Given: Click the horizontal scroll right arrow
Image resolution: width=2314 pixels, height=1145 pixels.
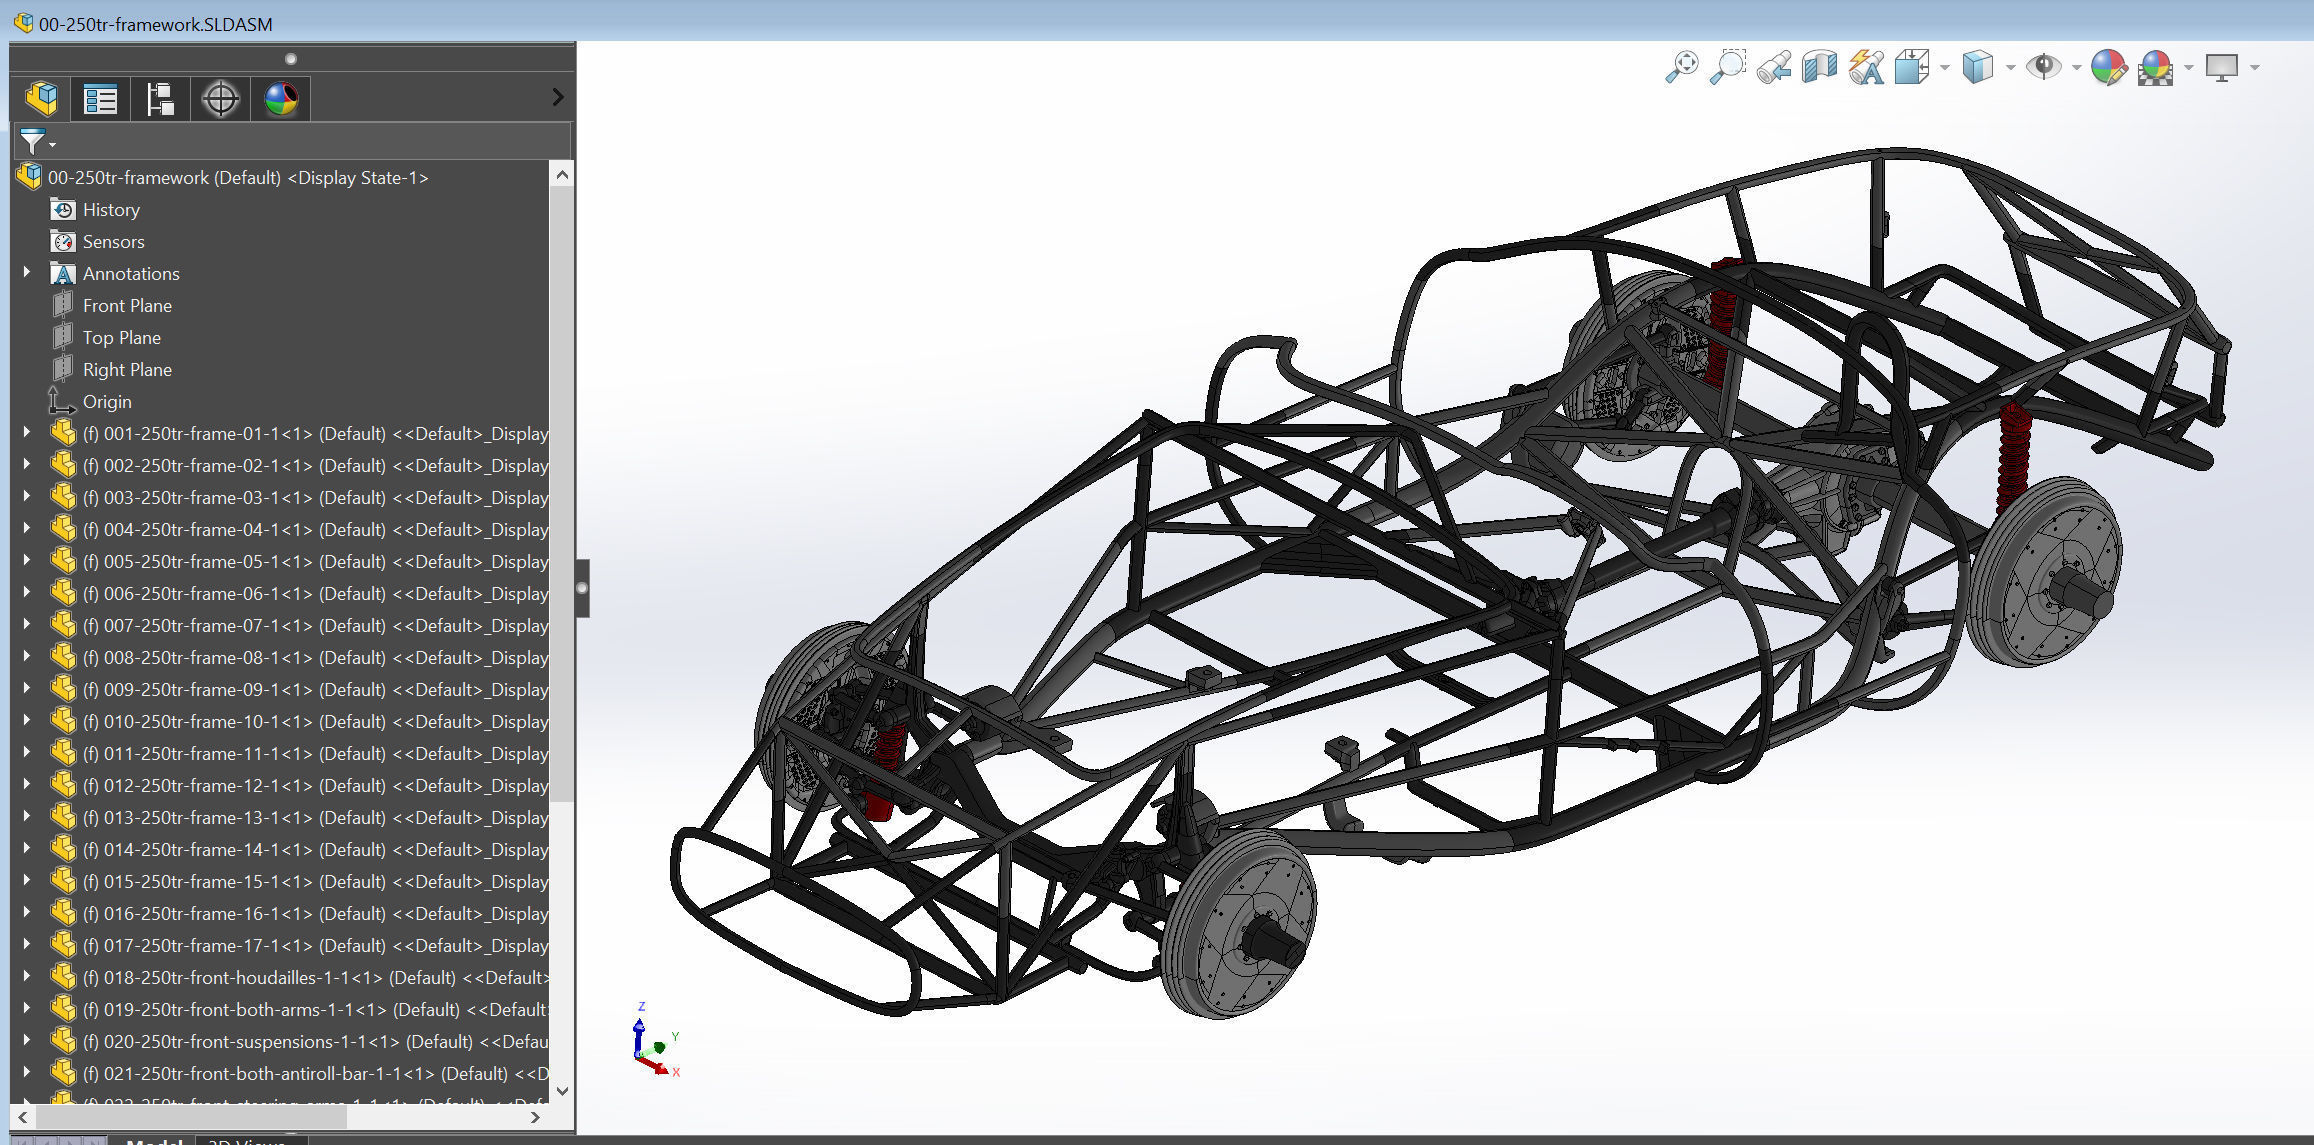Looking at the screenshot, I should [x=535, y=1117].
